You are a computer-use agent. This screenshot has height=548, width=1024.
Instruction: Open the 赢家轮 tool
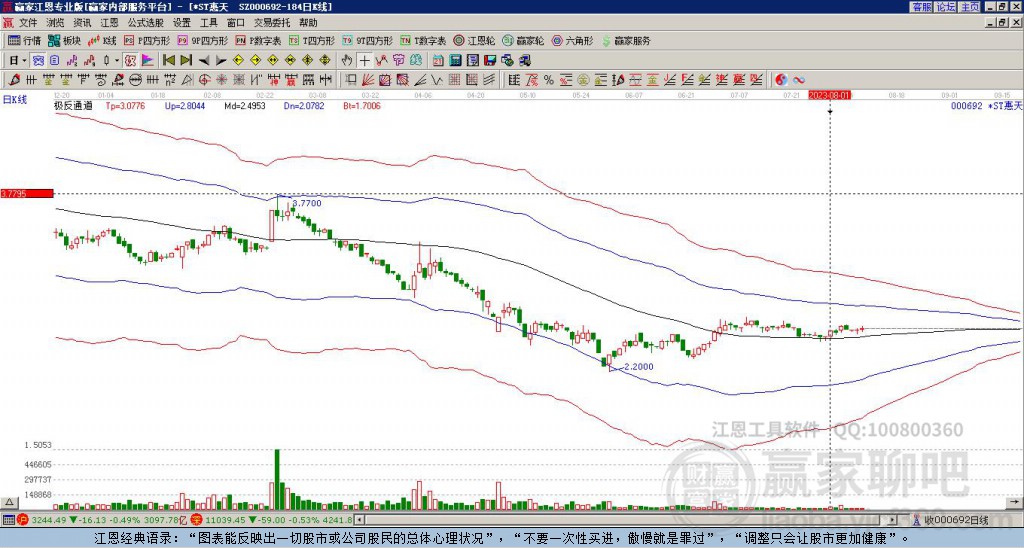click(x=523, y=40)
